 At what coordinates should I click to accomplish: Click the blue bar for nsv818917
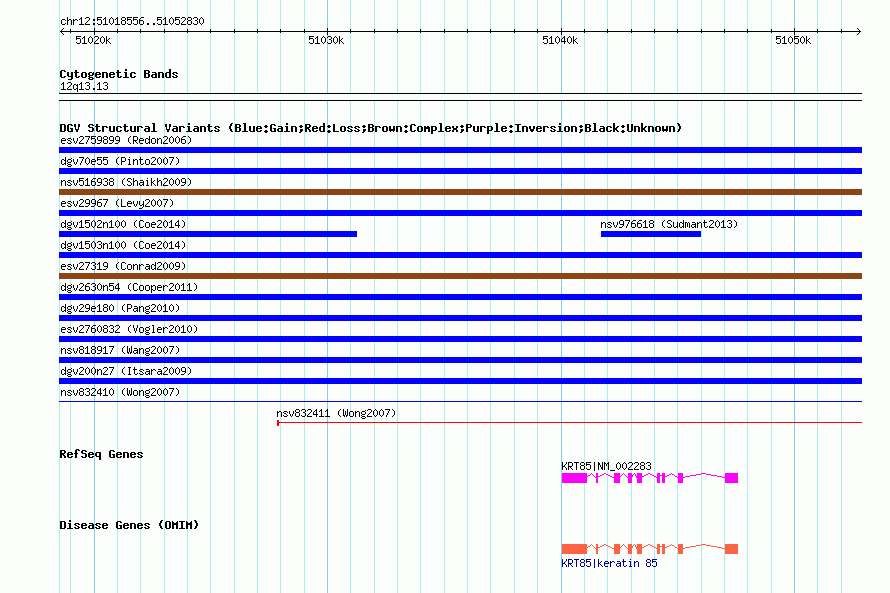(460, 360)
